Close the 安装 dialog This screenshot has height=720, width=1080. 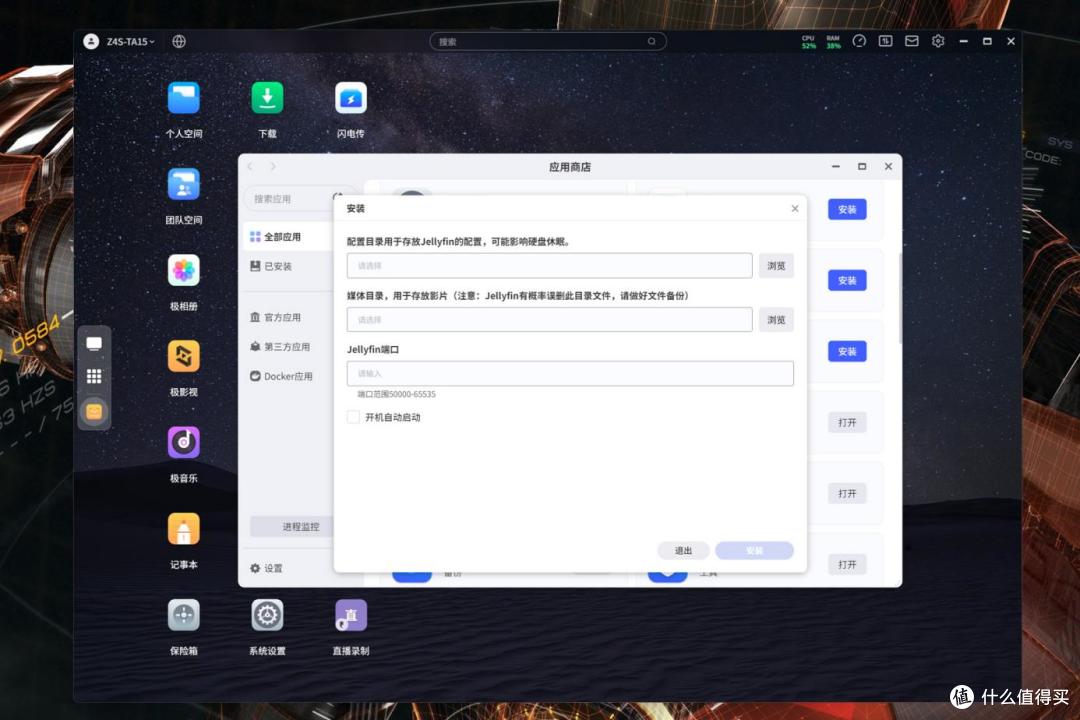pyautogui.click(x=795, y=208)
